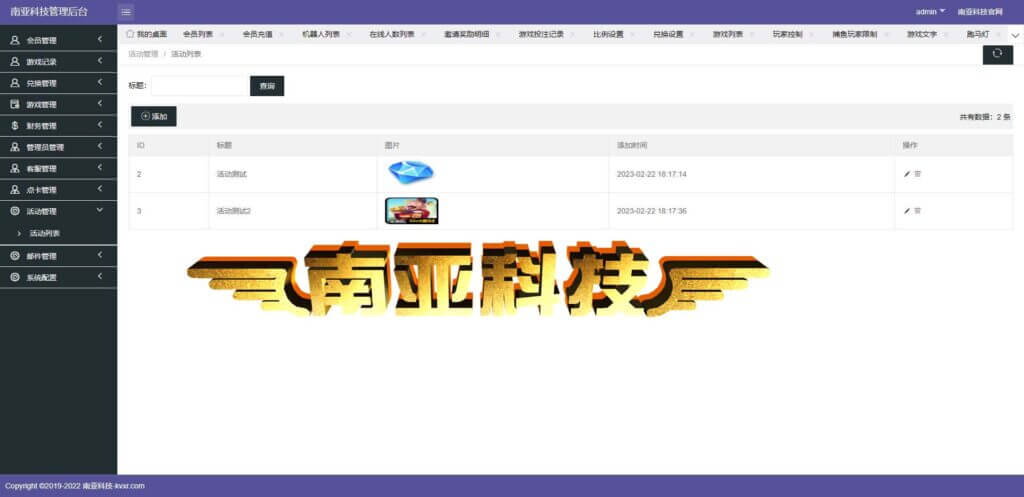Click the 南亚科技管理后台 header title
This screenshot has height=497, width=1024.
pos(49,12)
